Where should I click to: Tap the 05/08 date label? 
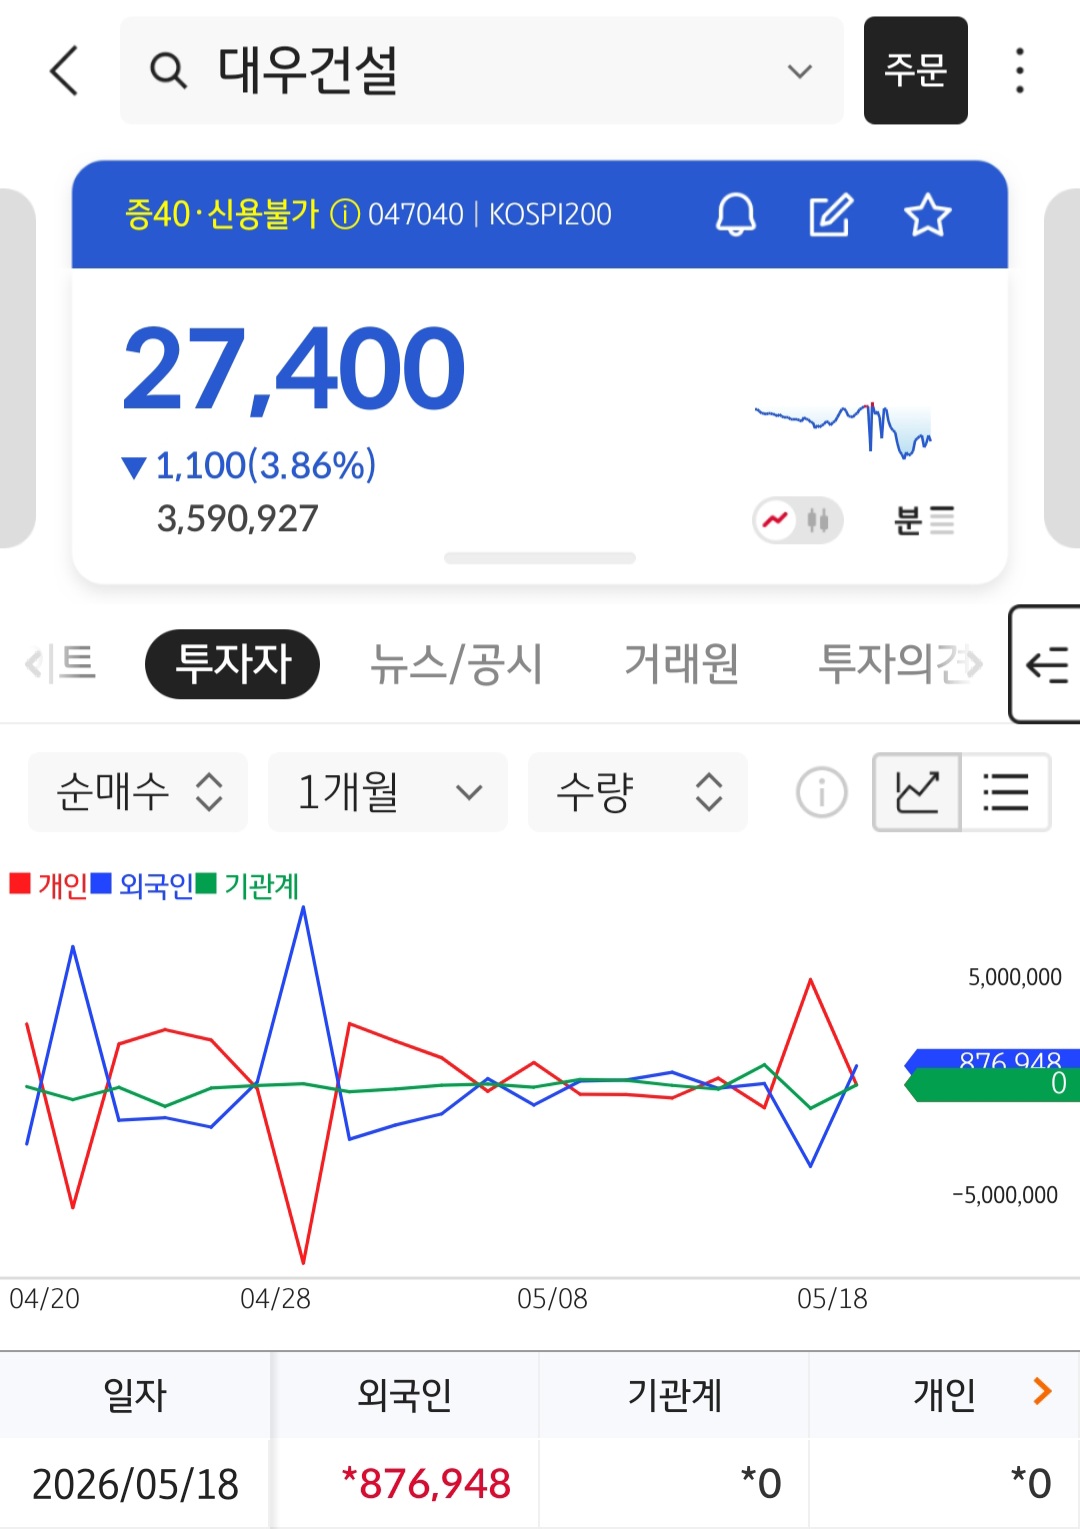point(552,1299)
